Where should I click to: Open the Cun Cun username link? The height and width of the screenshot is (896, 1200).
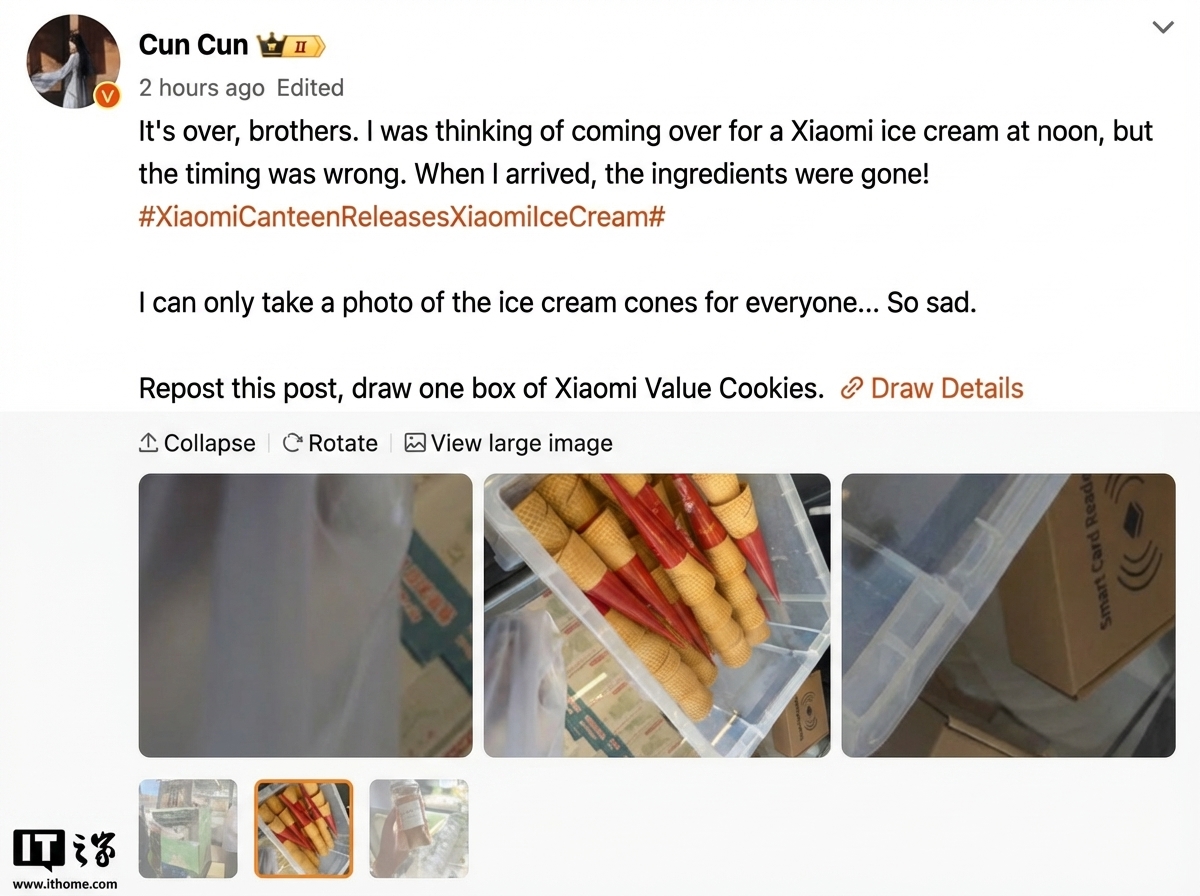pos(193,45)
